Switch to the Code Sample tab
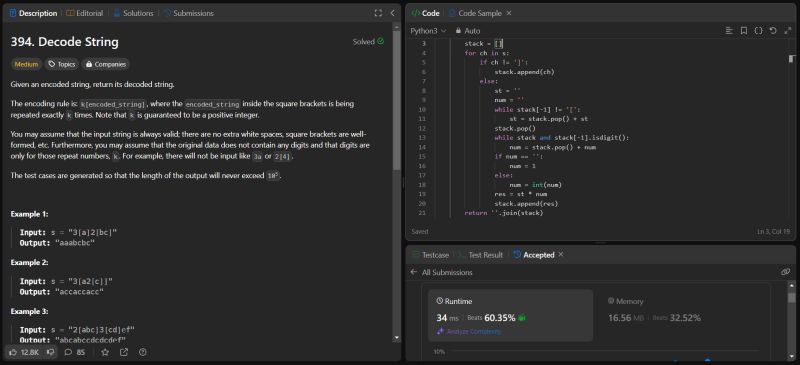Image resolution: width=800 pixels, height=365 pixels. tap(476, 13)
